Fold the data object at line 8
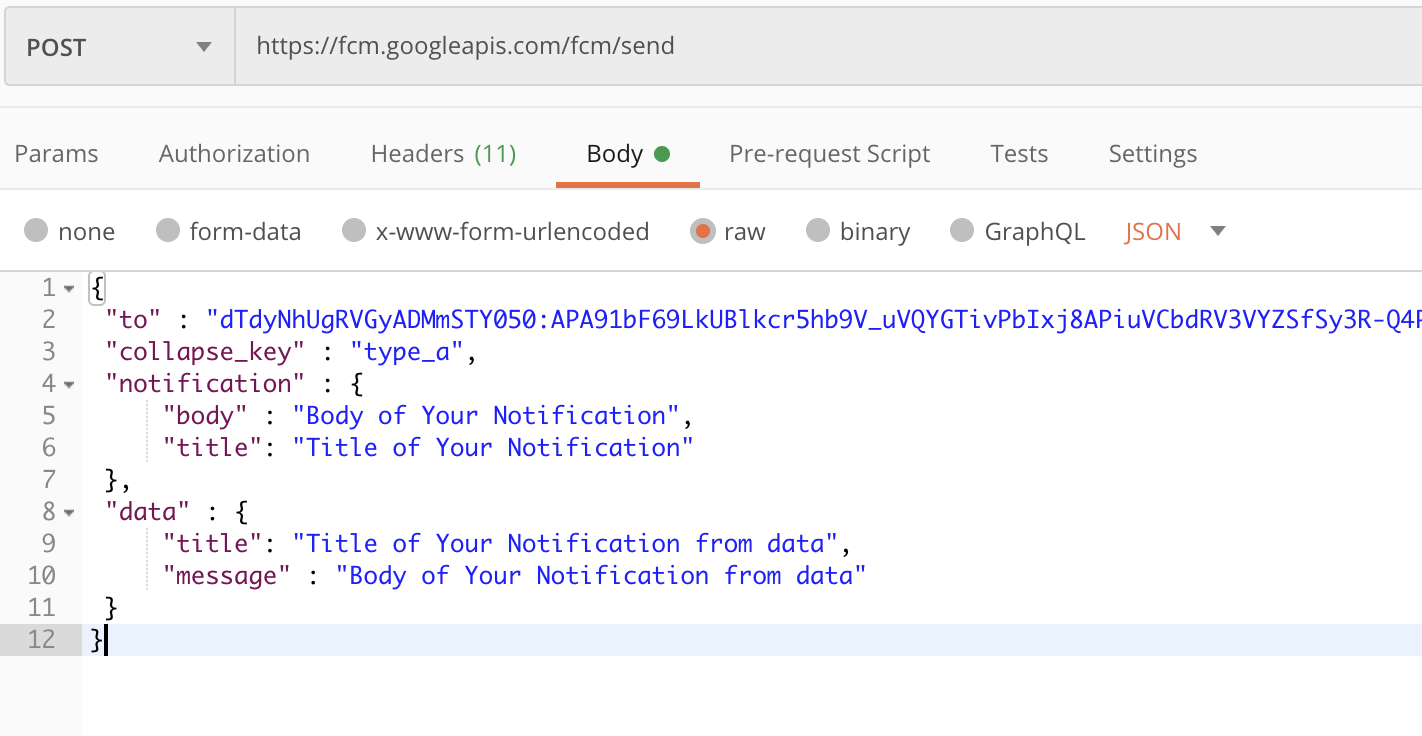The width and height of the screenshot is (1422, 736). (69, 512)
